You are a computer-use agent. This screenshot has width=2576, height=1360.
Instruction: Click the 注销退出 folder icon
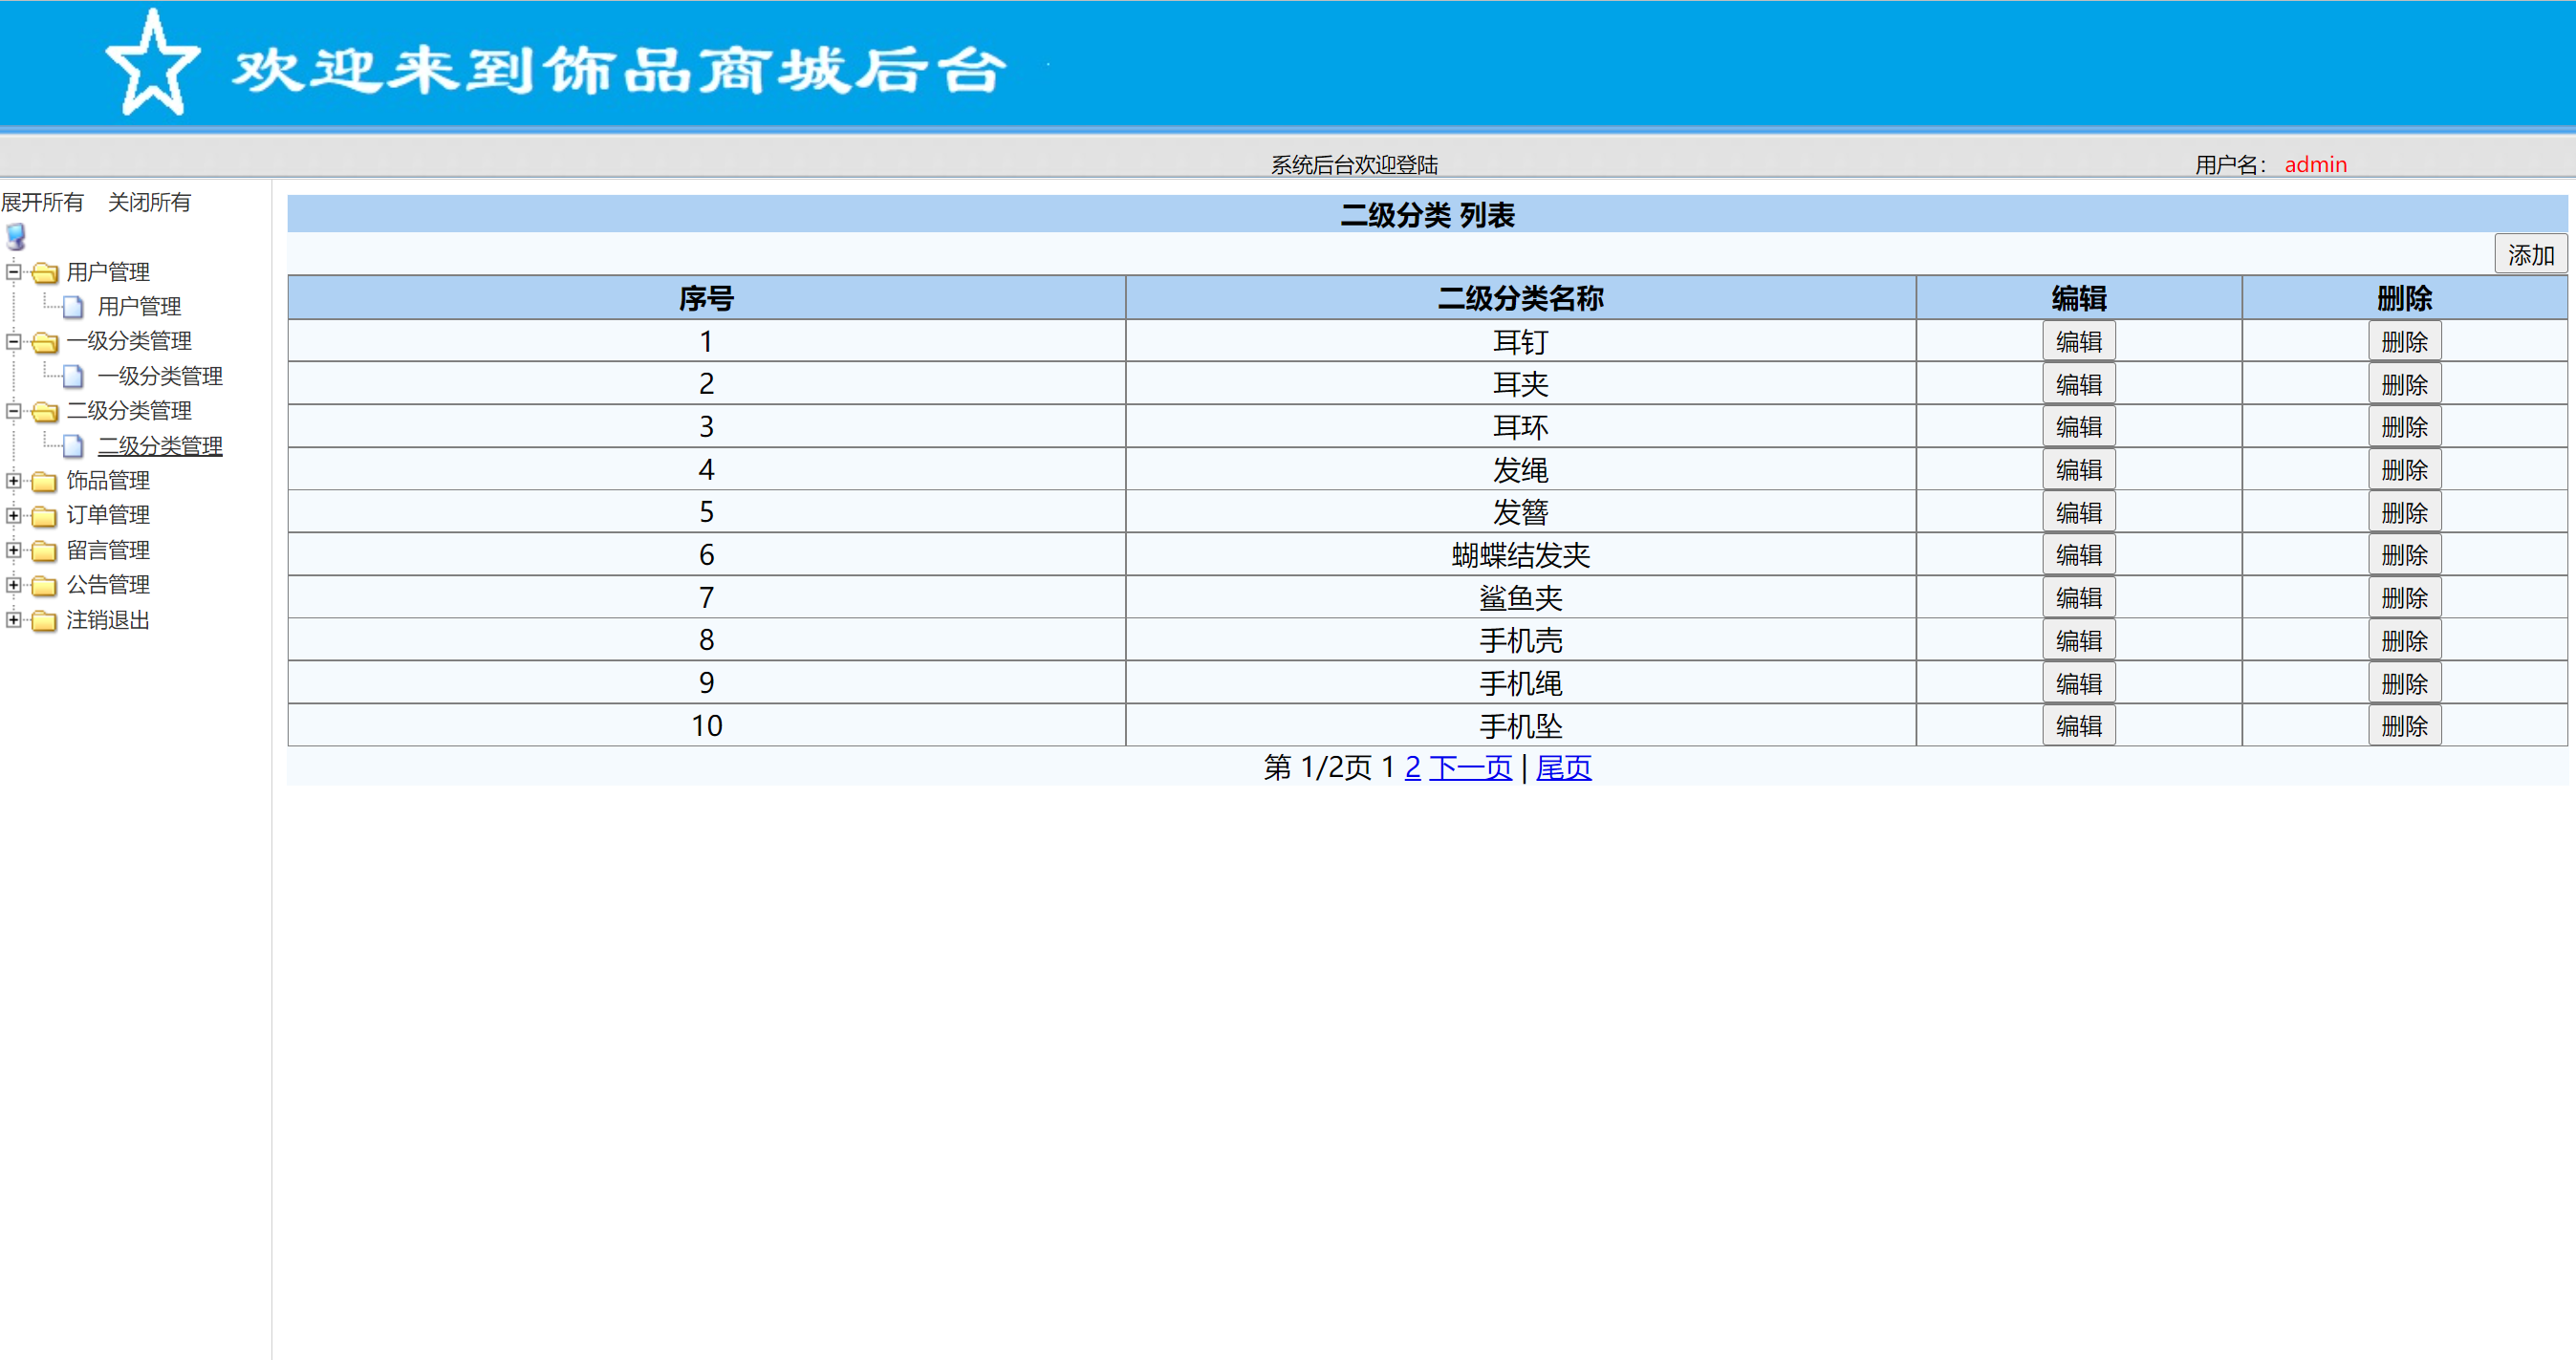tap(42, 621)
